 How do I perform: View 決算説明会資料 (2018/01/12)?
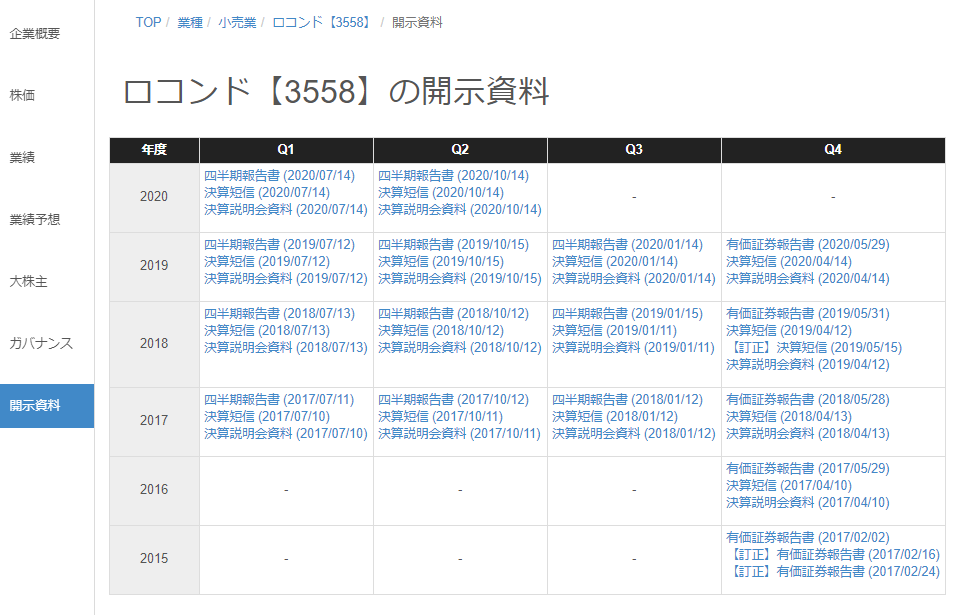(633, 434)
